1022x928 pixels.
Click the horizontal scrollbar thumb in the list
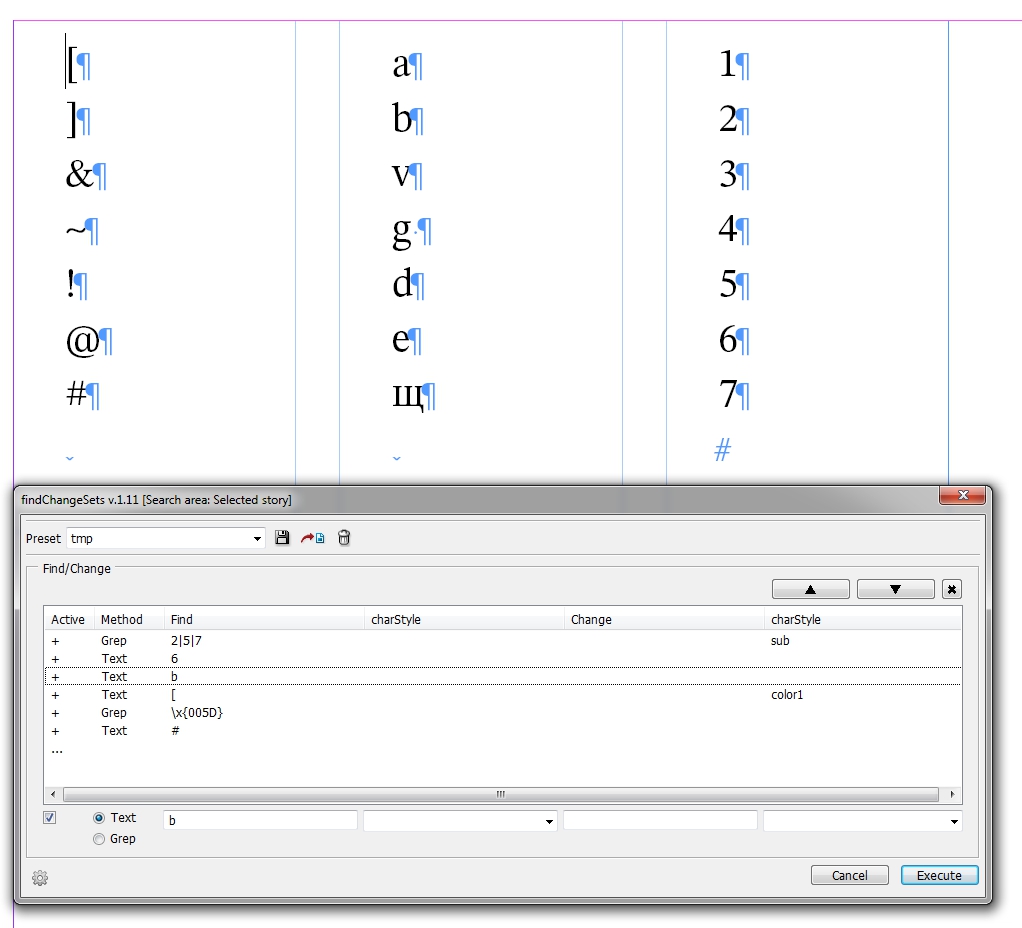point(500,795)
